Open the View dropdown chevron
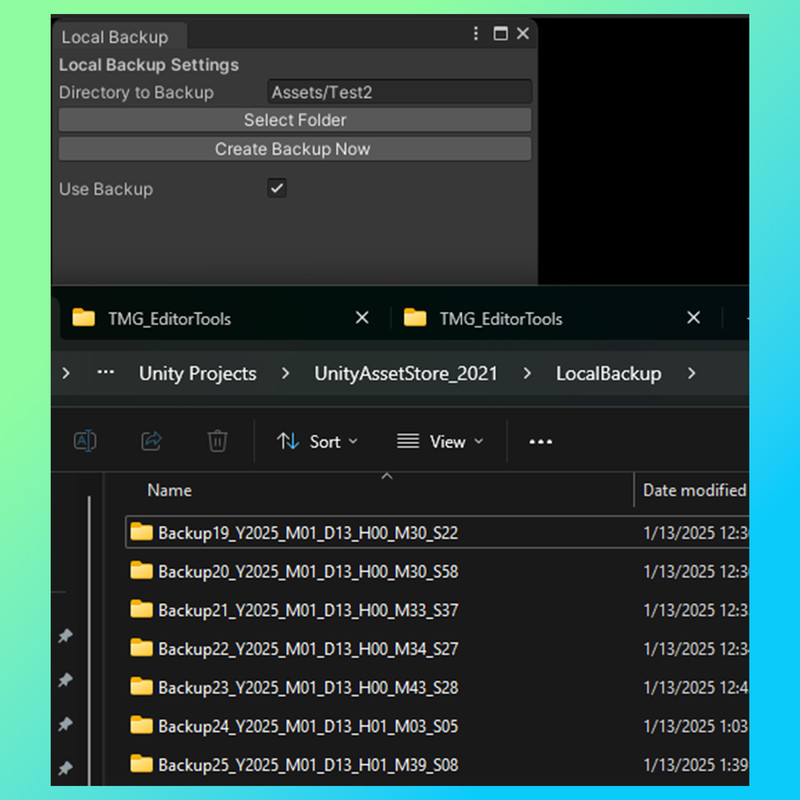800x800 pixels. pos(479,441)
